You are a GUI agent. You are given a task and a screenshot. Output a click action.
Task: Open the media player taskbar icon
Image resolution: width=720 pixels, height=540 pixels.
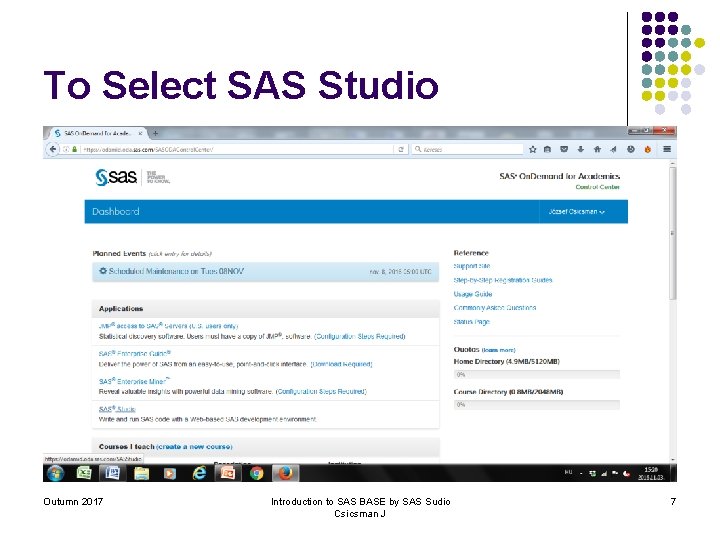[170, 473]
